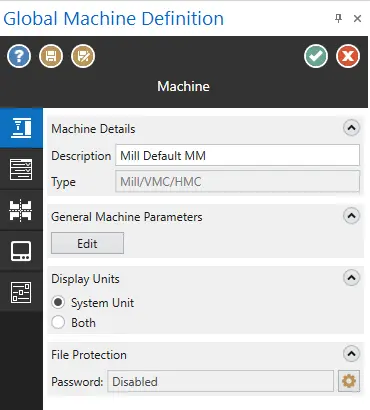The image size is (370, 410).
Task: Pin the Global Machine Definition panel
Action: point(338,18)
